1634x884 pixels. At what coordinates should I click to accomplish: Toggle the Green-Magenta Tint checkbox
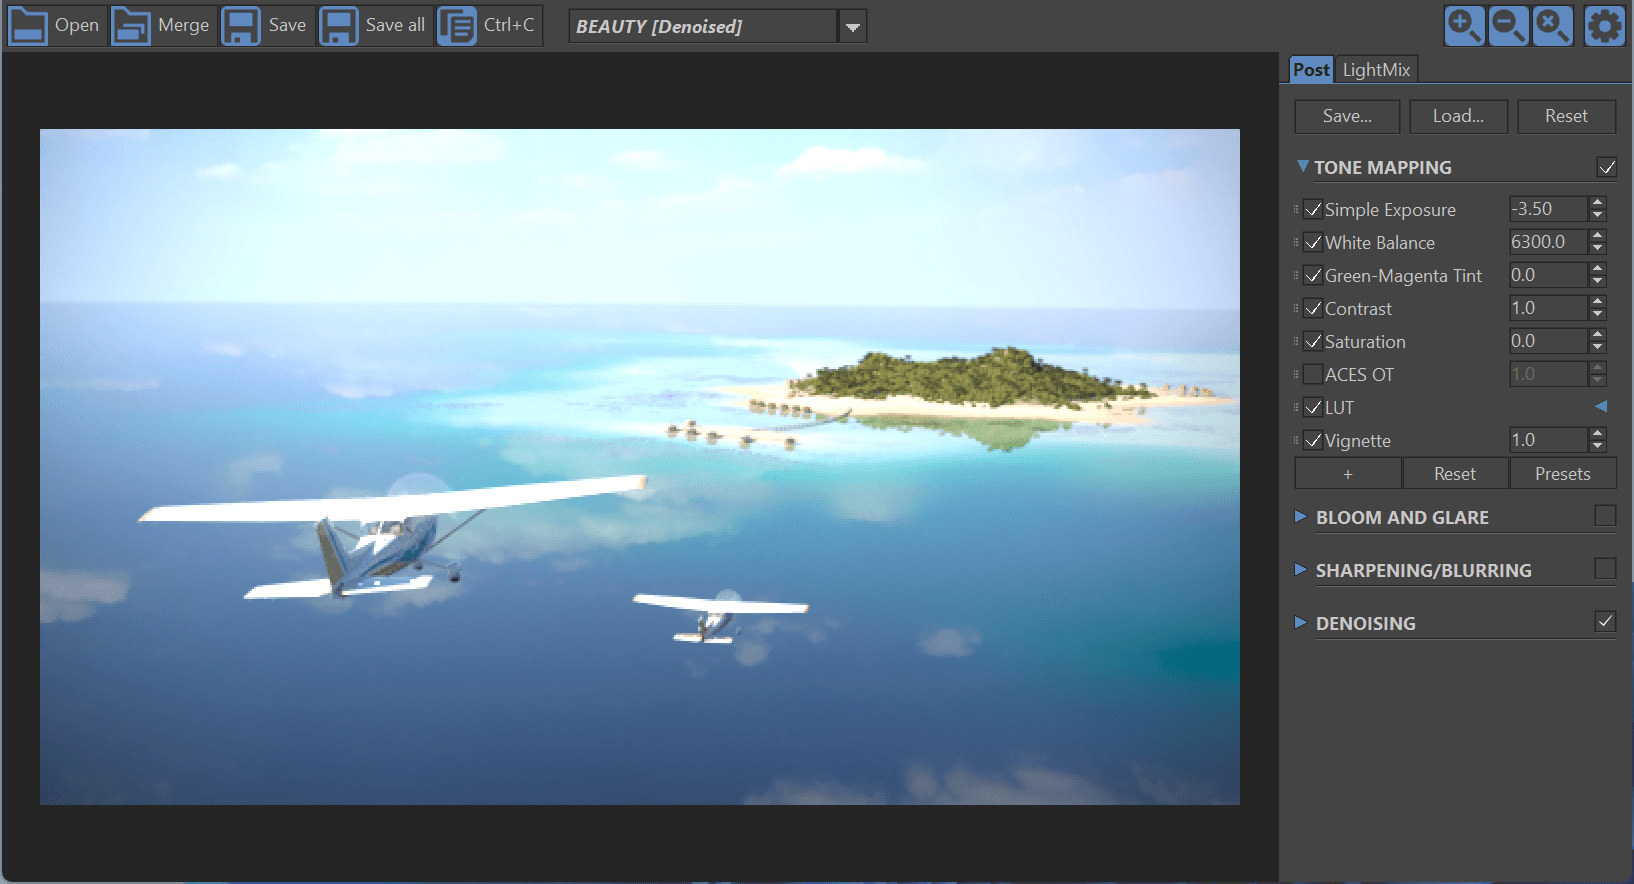(x=1313, y=275)
